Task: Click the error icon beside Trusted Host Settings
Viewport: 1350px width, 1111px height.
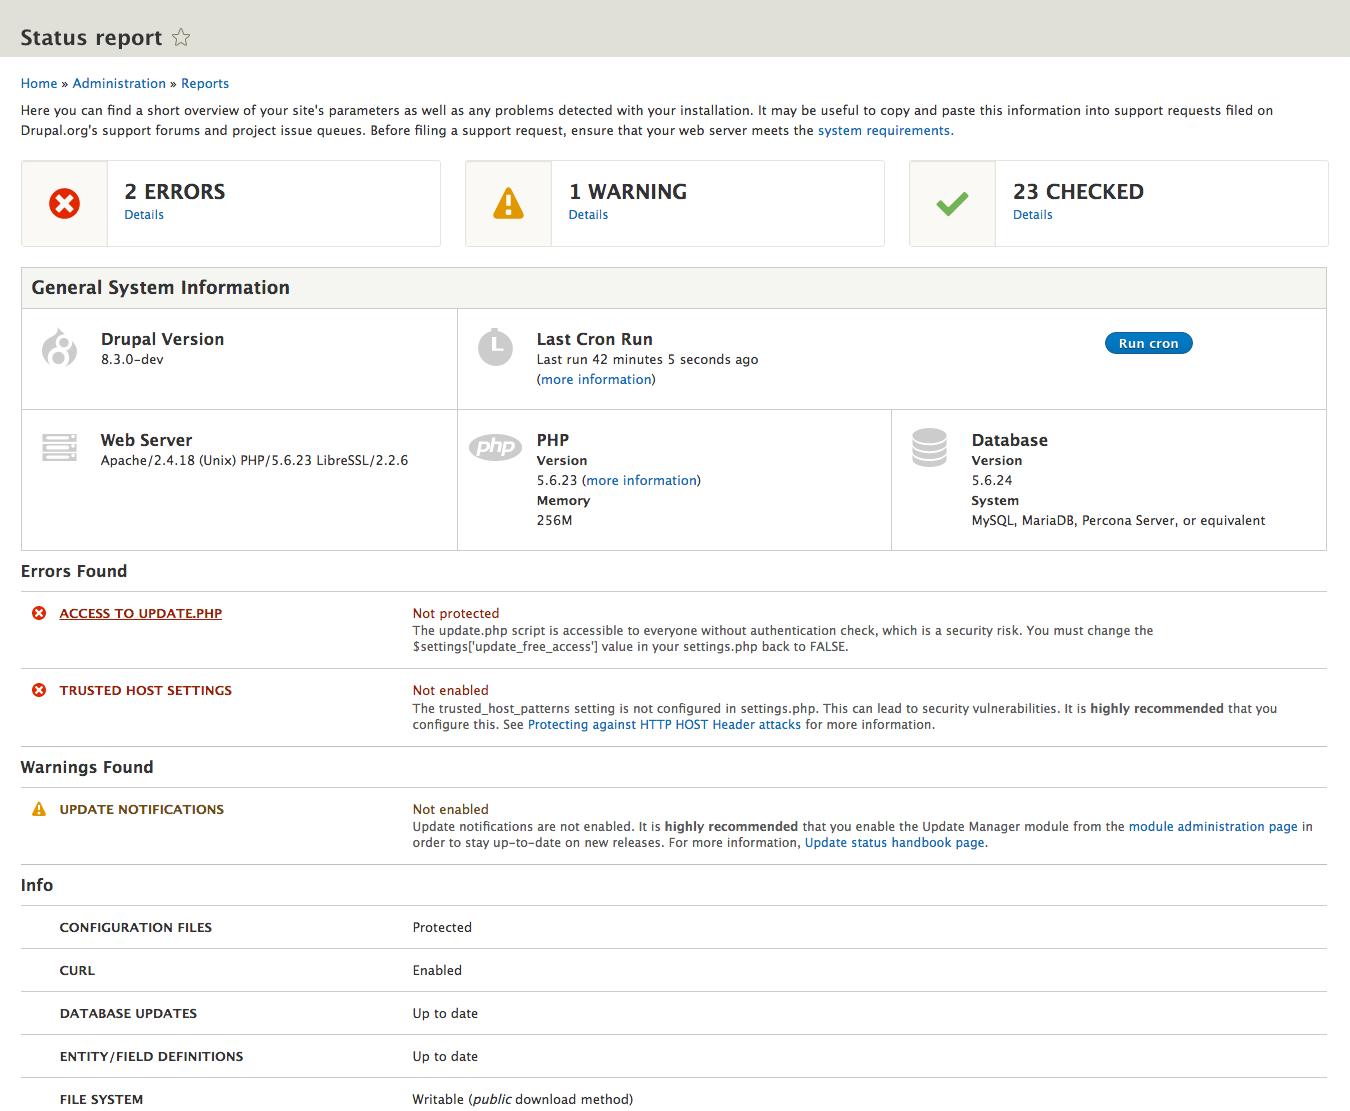Action: [x=39, y=691]
